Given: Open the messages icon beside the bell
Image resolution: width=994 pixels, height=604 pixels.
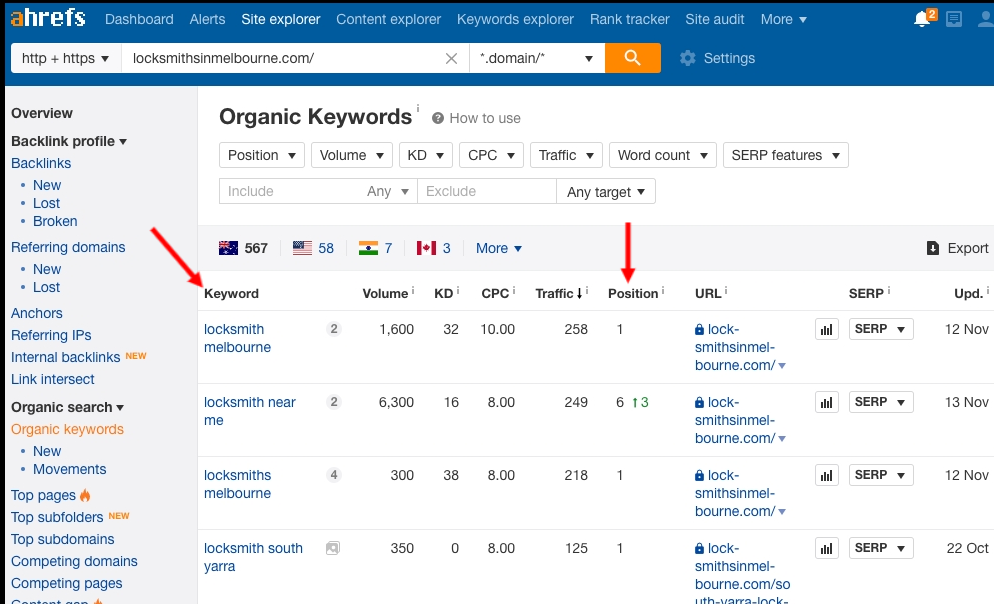Looking at the screenshot, I should coord(953,20).
